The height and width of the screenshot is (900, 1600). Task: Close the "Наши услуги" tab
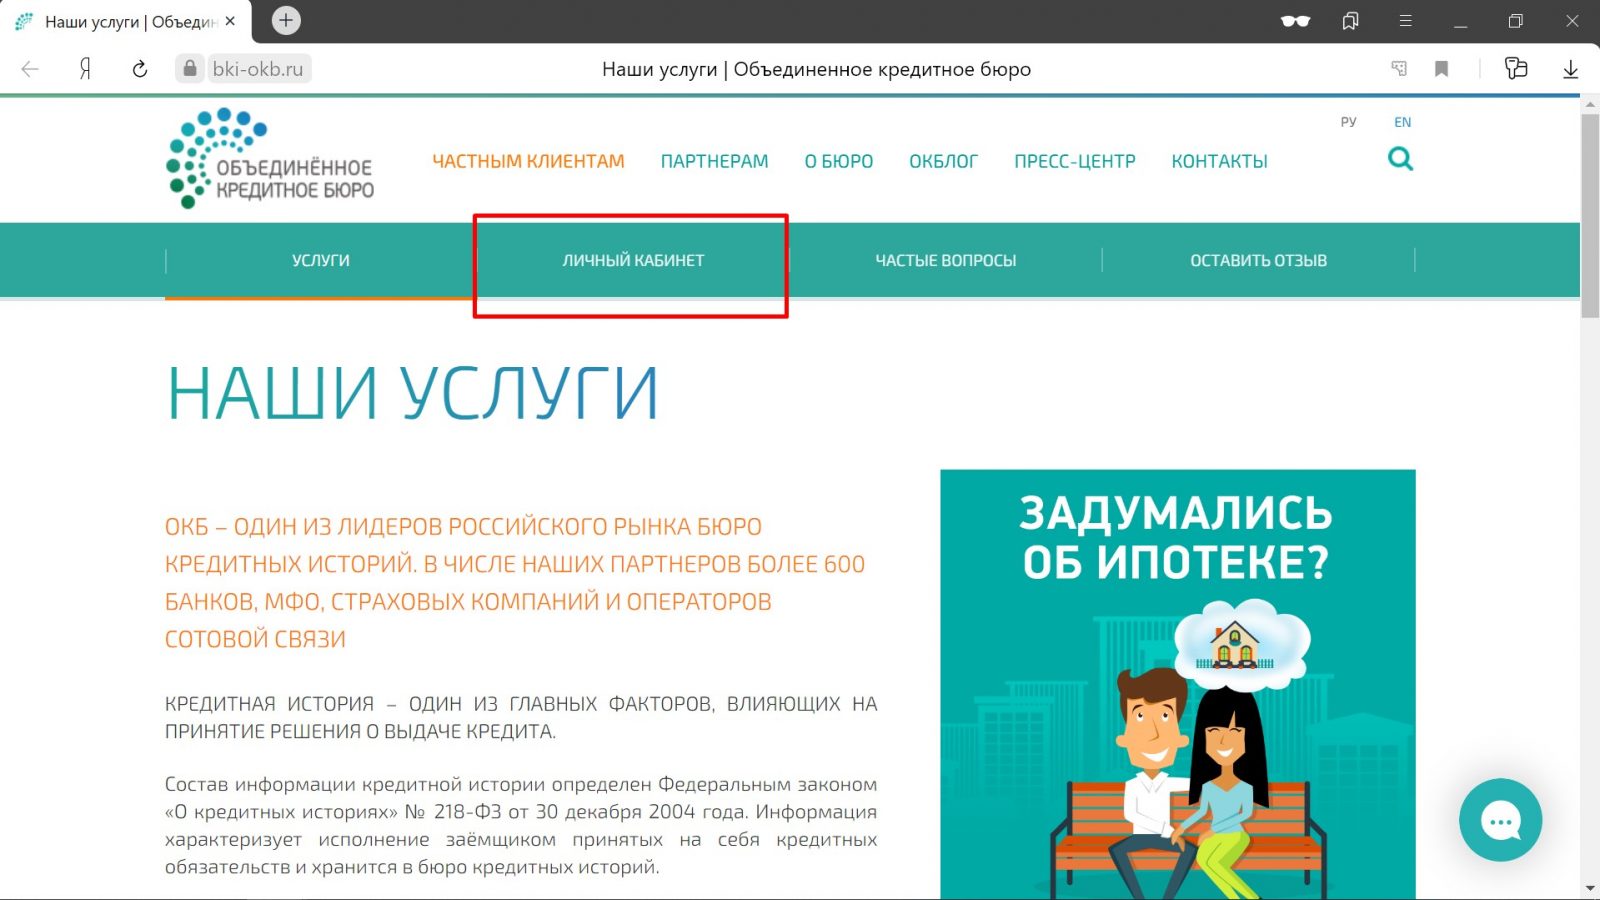coord(230,21)
